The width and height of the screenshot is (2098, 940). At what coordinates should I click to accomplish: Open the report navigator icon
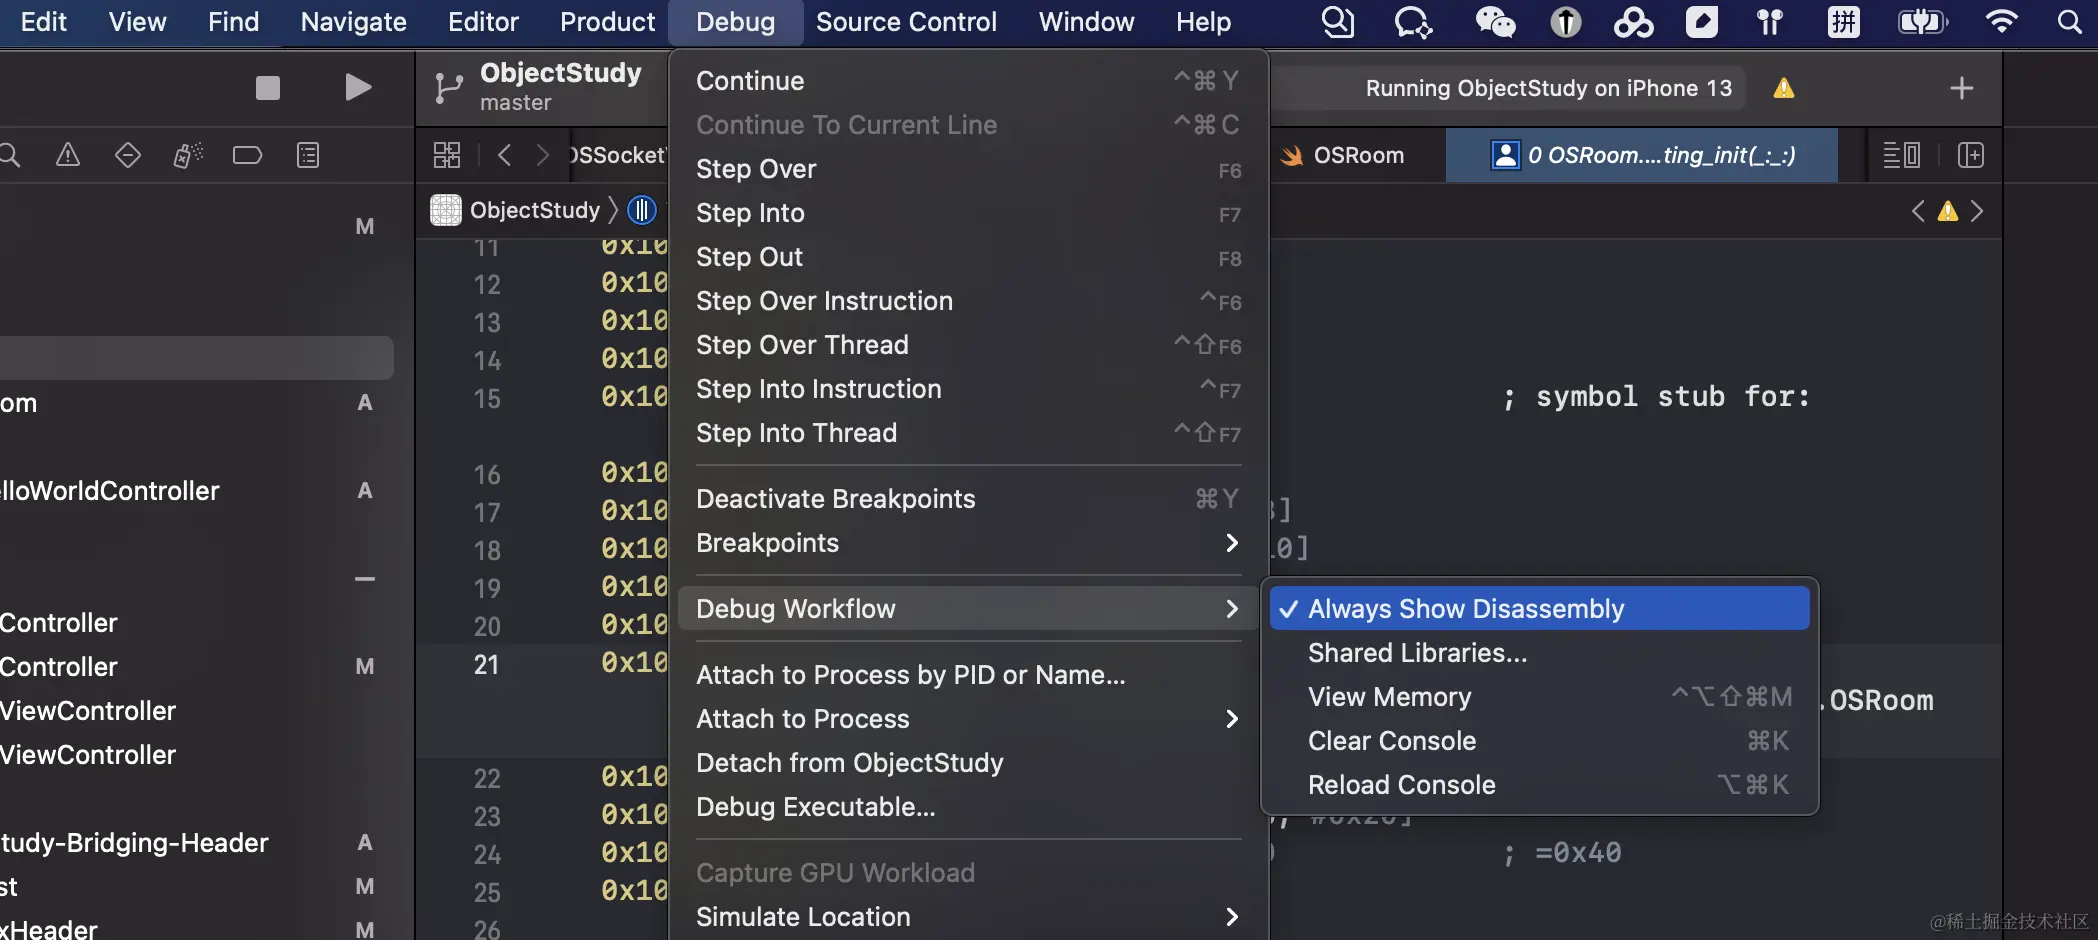308,155
